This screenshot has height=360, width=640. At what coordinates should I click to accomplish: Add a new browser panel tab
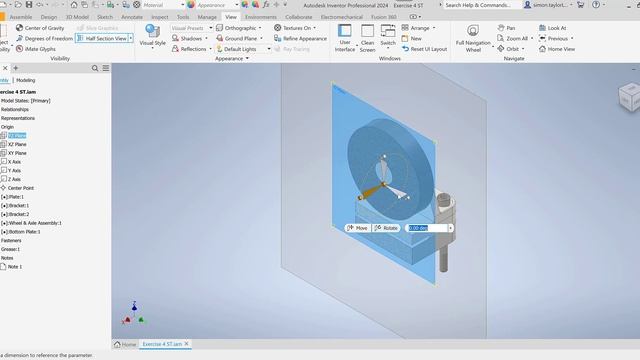click(16, 68)
